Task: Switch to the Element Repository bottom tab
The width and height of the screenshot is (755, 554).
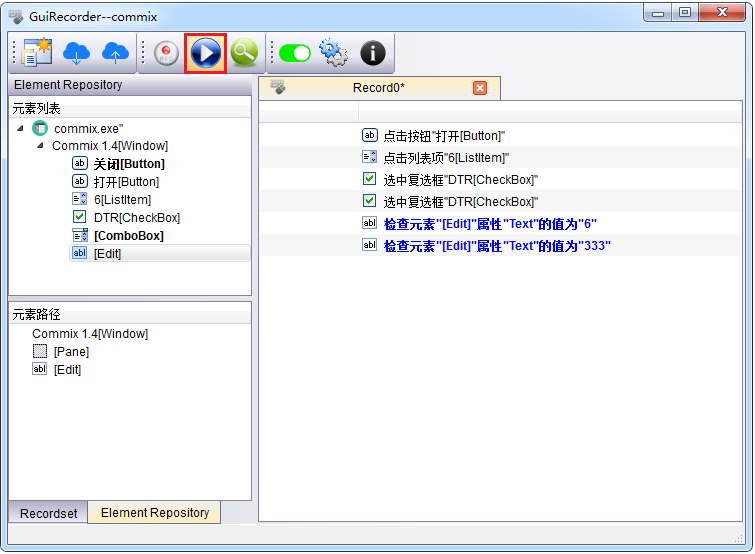Action: [155, 513]
